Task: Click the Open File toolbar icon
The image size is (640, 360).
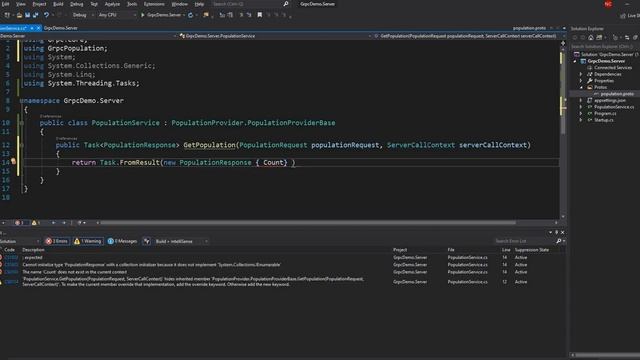Action: [19, 15]
